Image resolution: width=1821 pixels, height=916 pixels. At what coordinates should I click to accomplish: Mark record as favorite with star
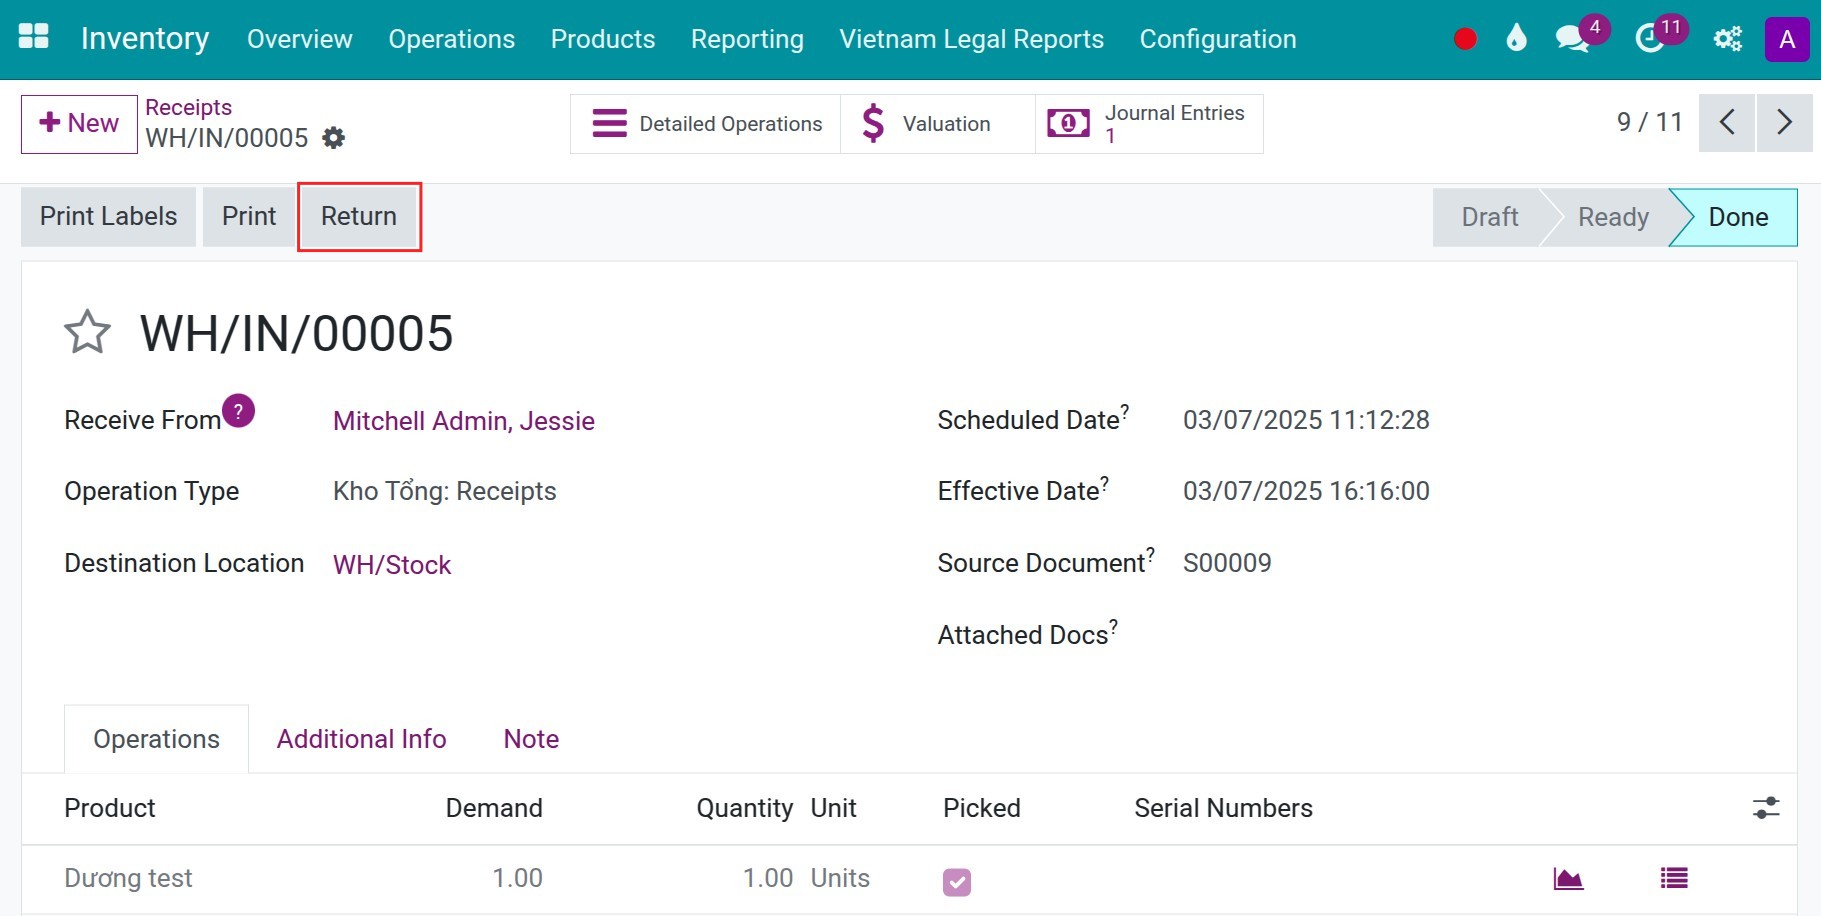point(87,332)
